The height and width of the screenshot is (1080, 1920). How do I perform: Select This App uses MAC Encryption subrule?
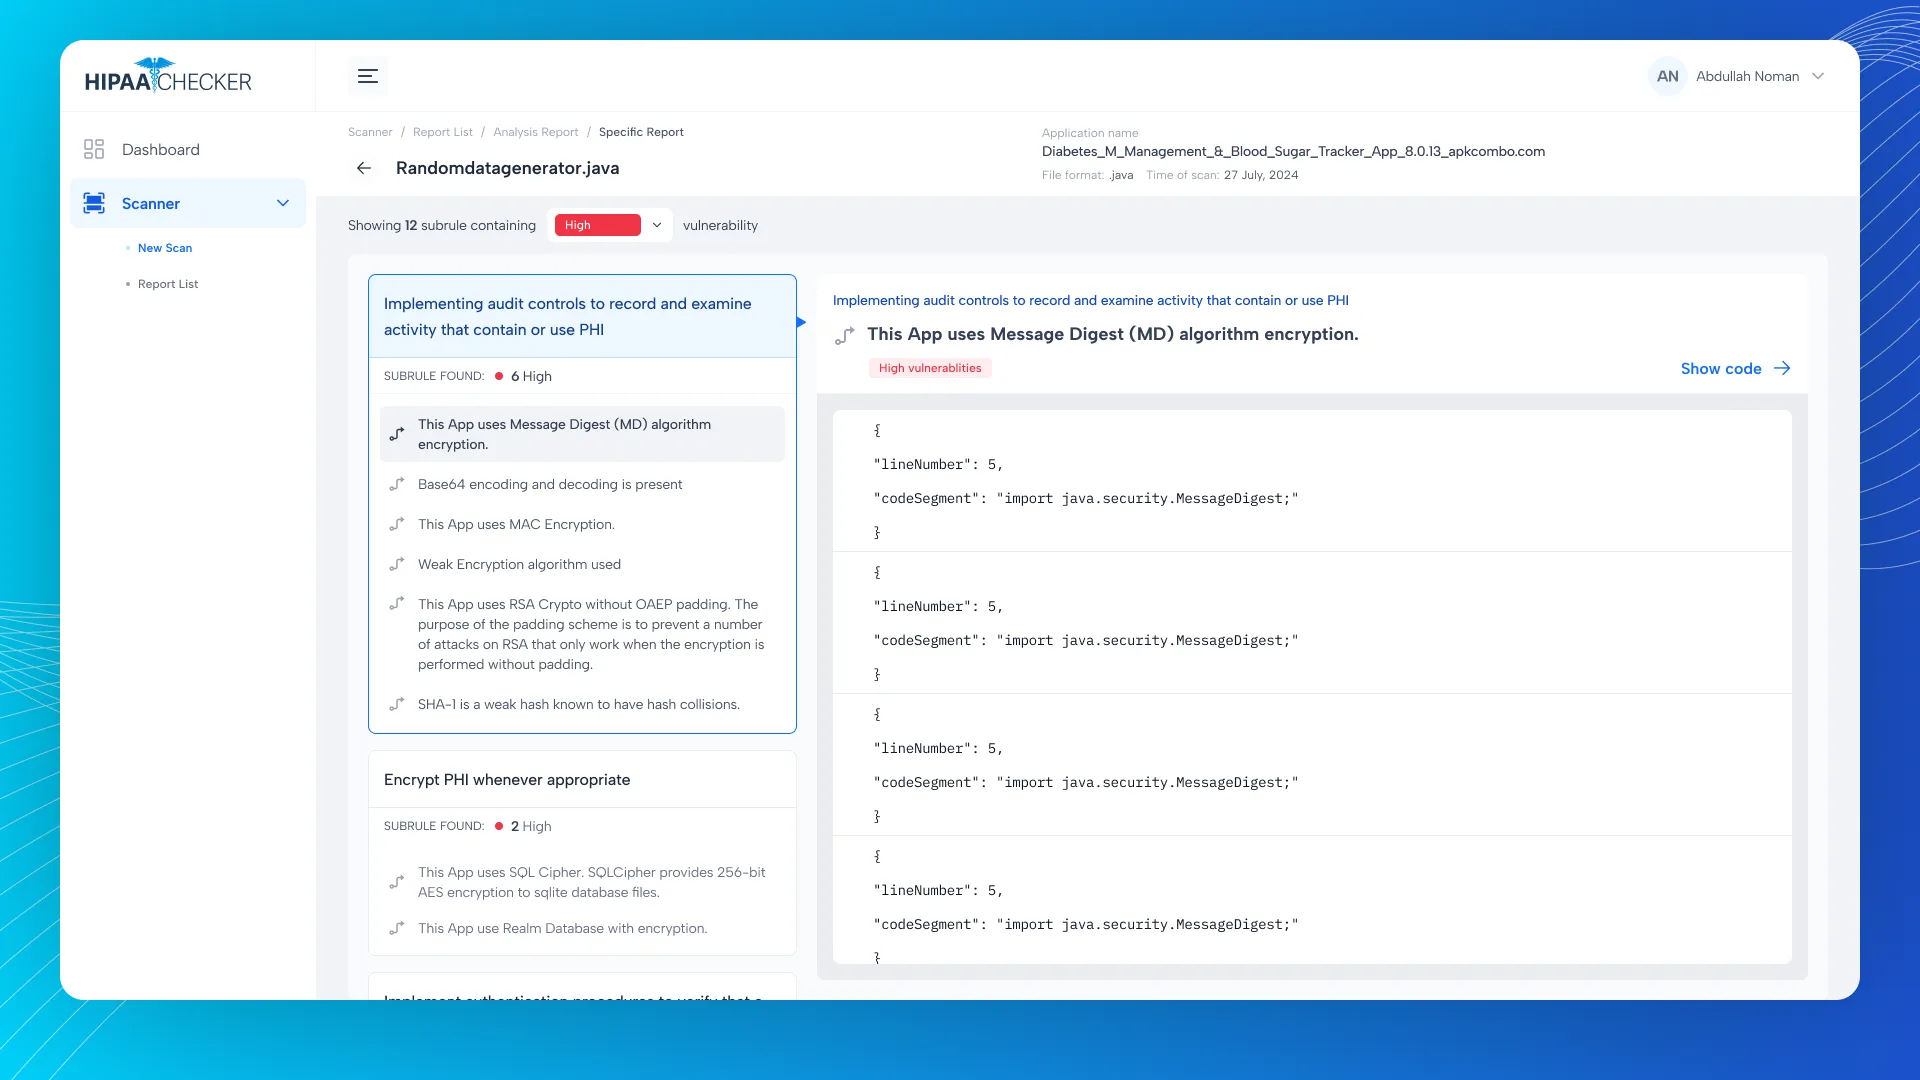516,524
